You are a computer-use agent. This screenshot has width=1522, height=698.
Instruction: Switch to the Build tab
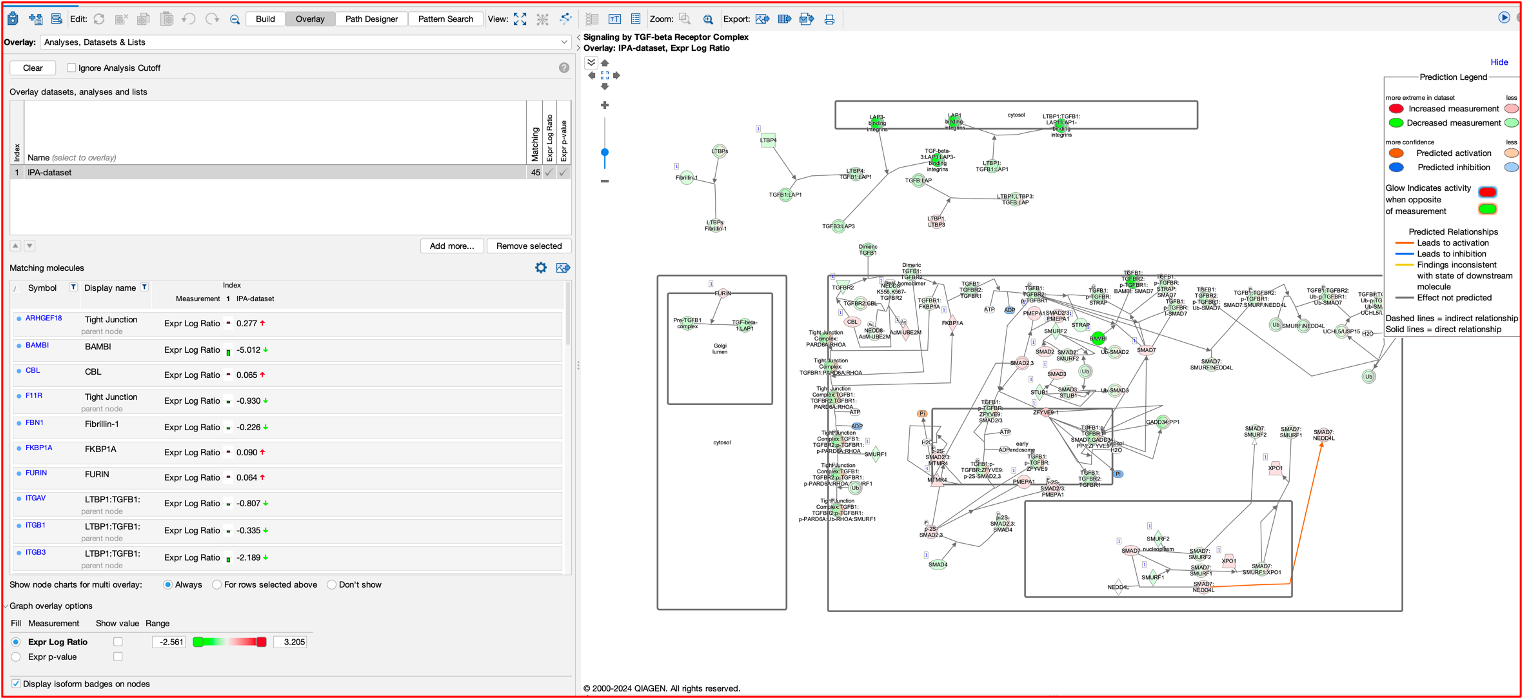pyautogui.click(x=265, y=19)
